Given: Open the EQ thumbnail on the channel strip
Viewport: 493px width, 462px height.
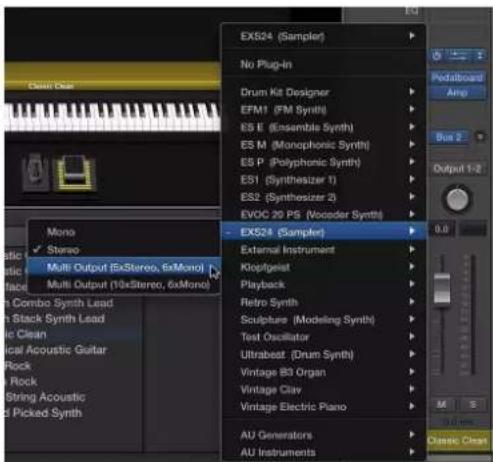Looking at the screenshot, I should (x=412, y=11).
